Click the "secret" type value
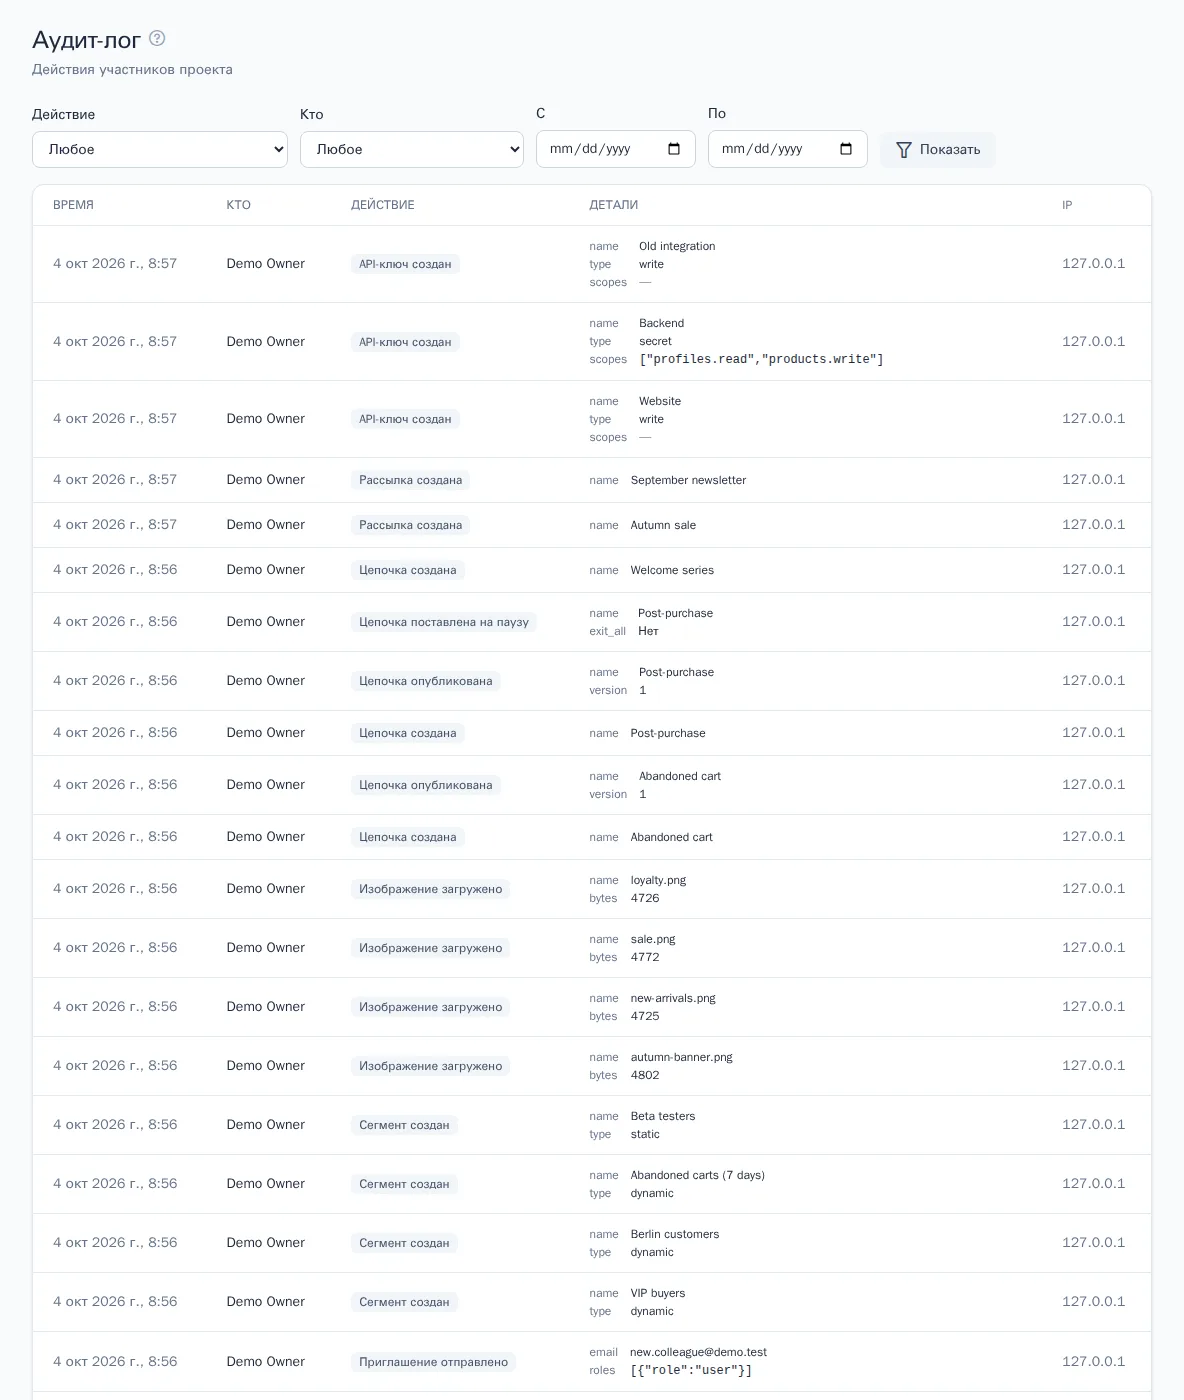 pos(655,341)
